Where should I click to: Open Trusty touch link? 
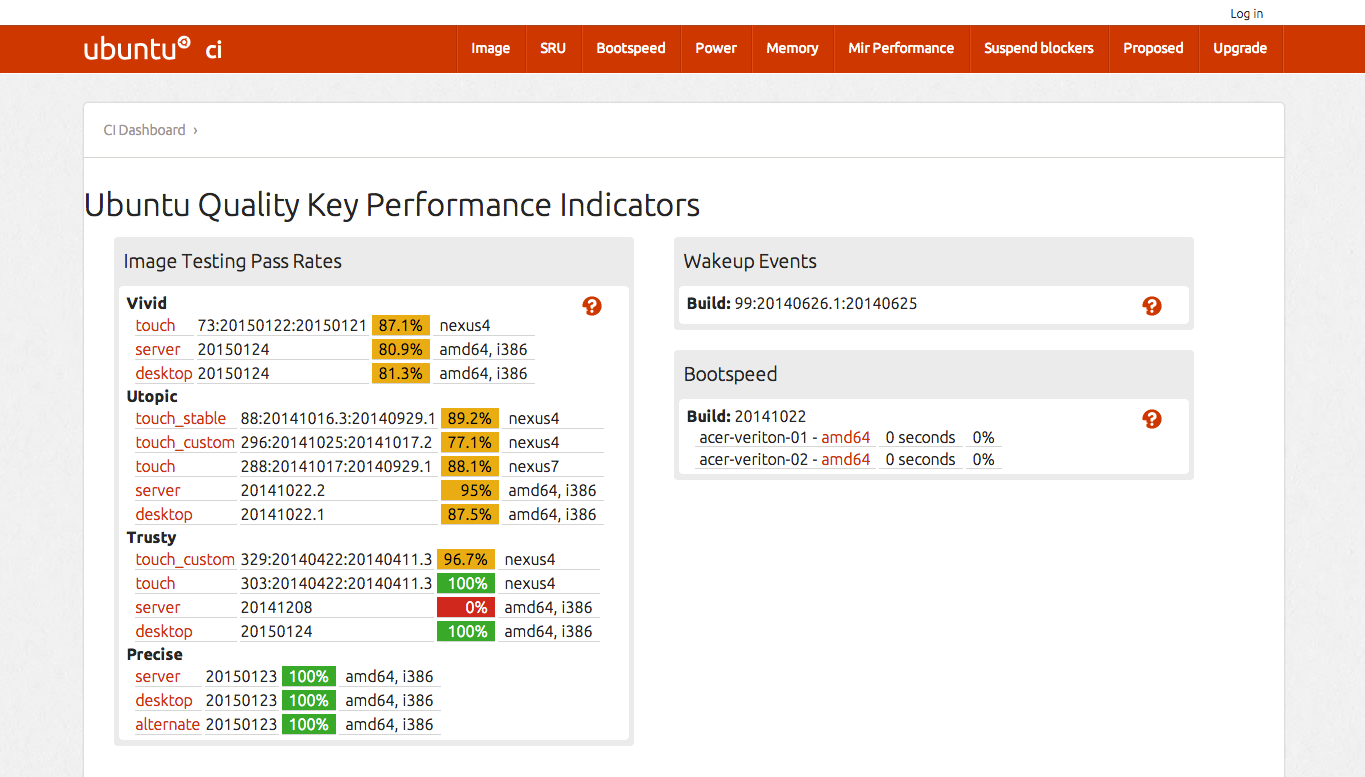(155, 583)
